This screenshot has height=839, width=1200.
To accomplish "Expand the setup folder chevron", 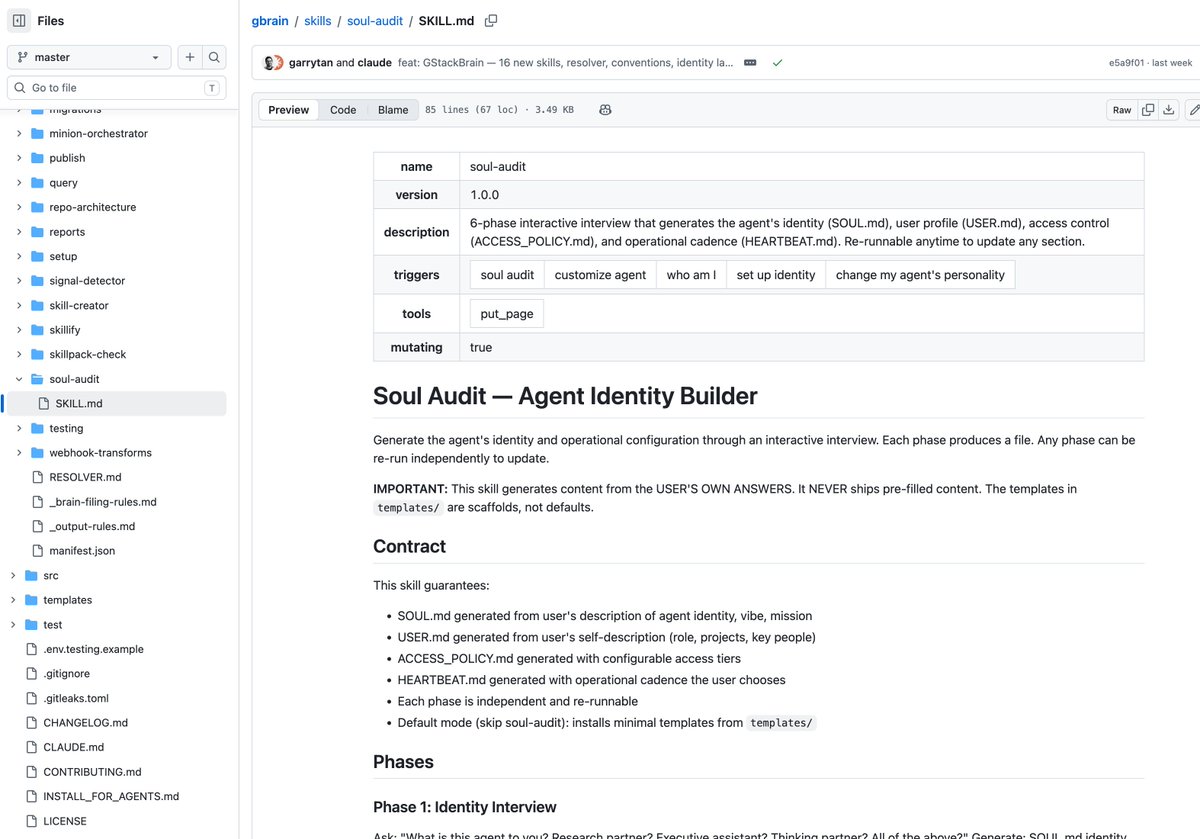I will [19, 256].
